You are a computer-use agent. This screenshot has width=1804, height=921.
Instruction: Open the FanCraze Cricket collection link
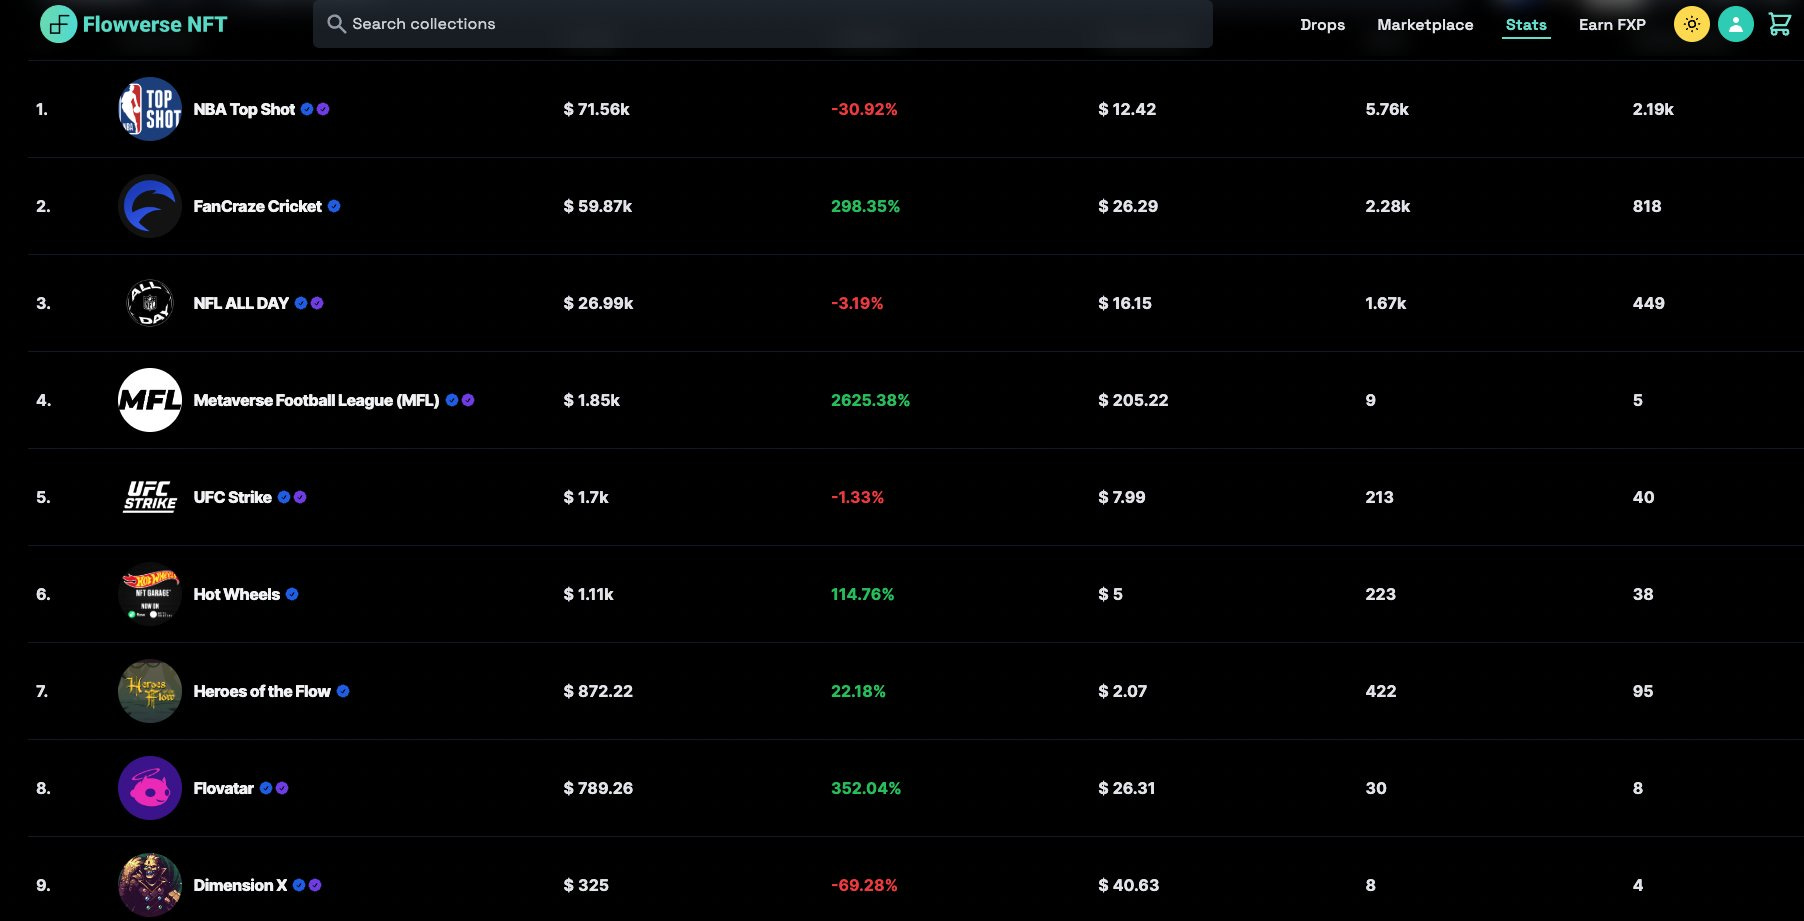coord(257,206)
